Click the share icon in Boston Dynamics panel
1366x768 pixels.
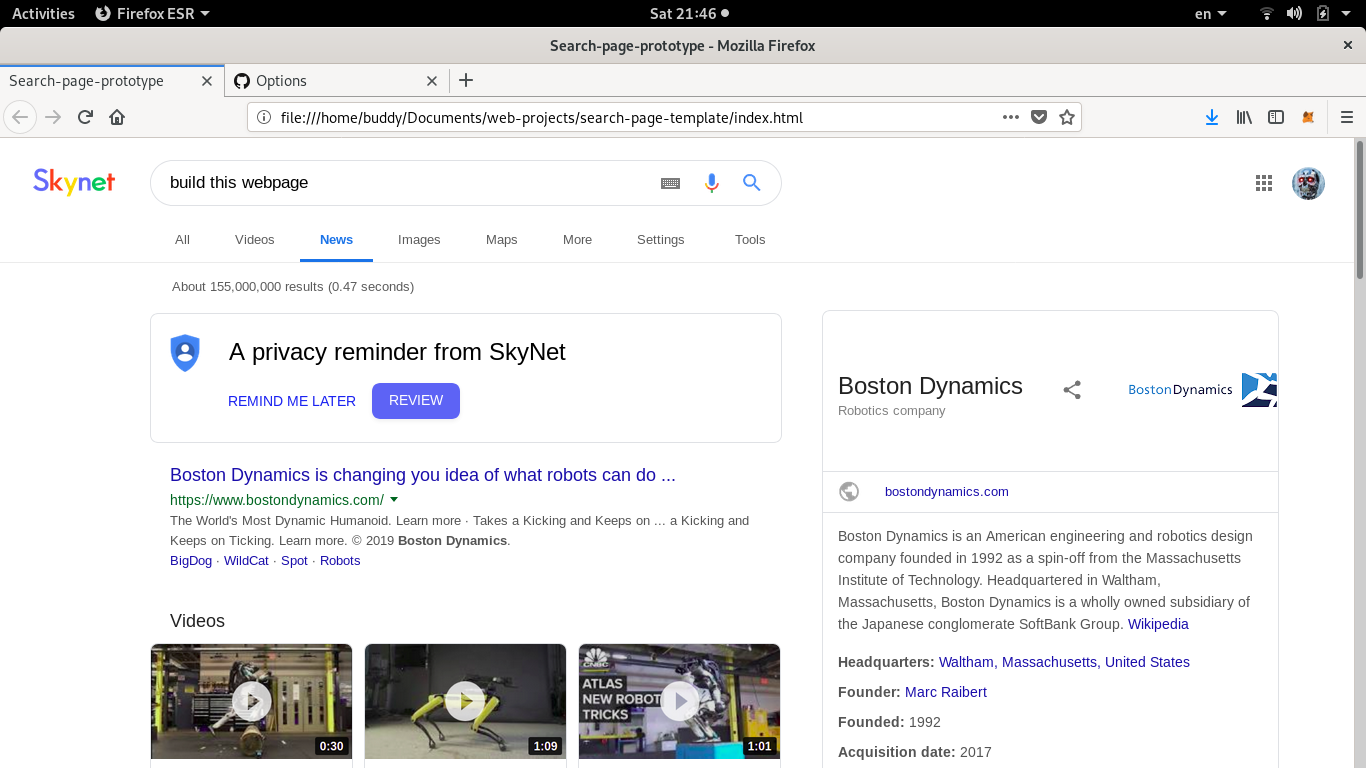click(x=1071, y=390)
